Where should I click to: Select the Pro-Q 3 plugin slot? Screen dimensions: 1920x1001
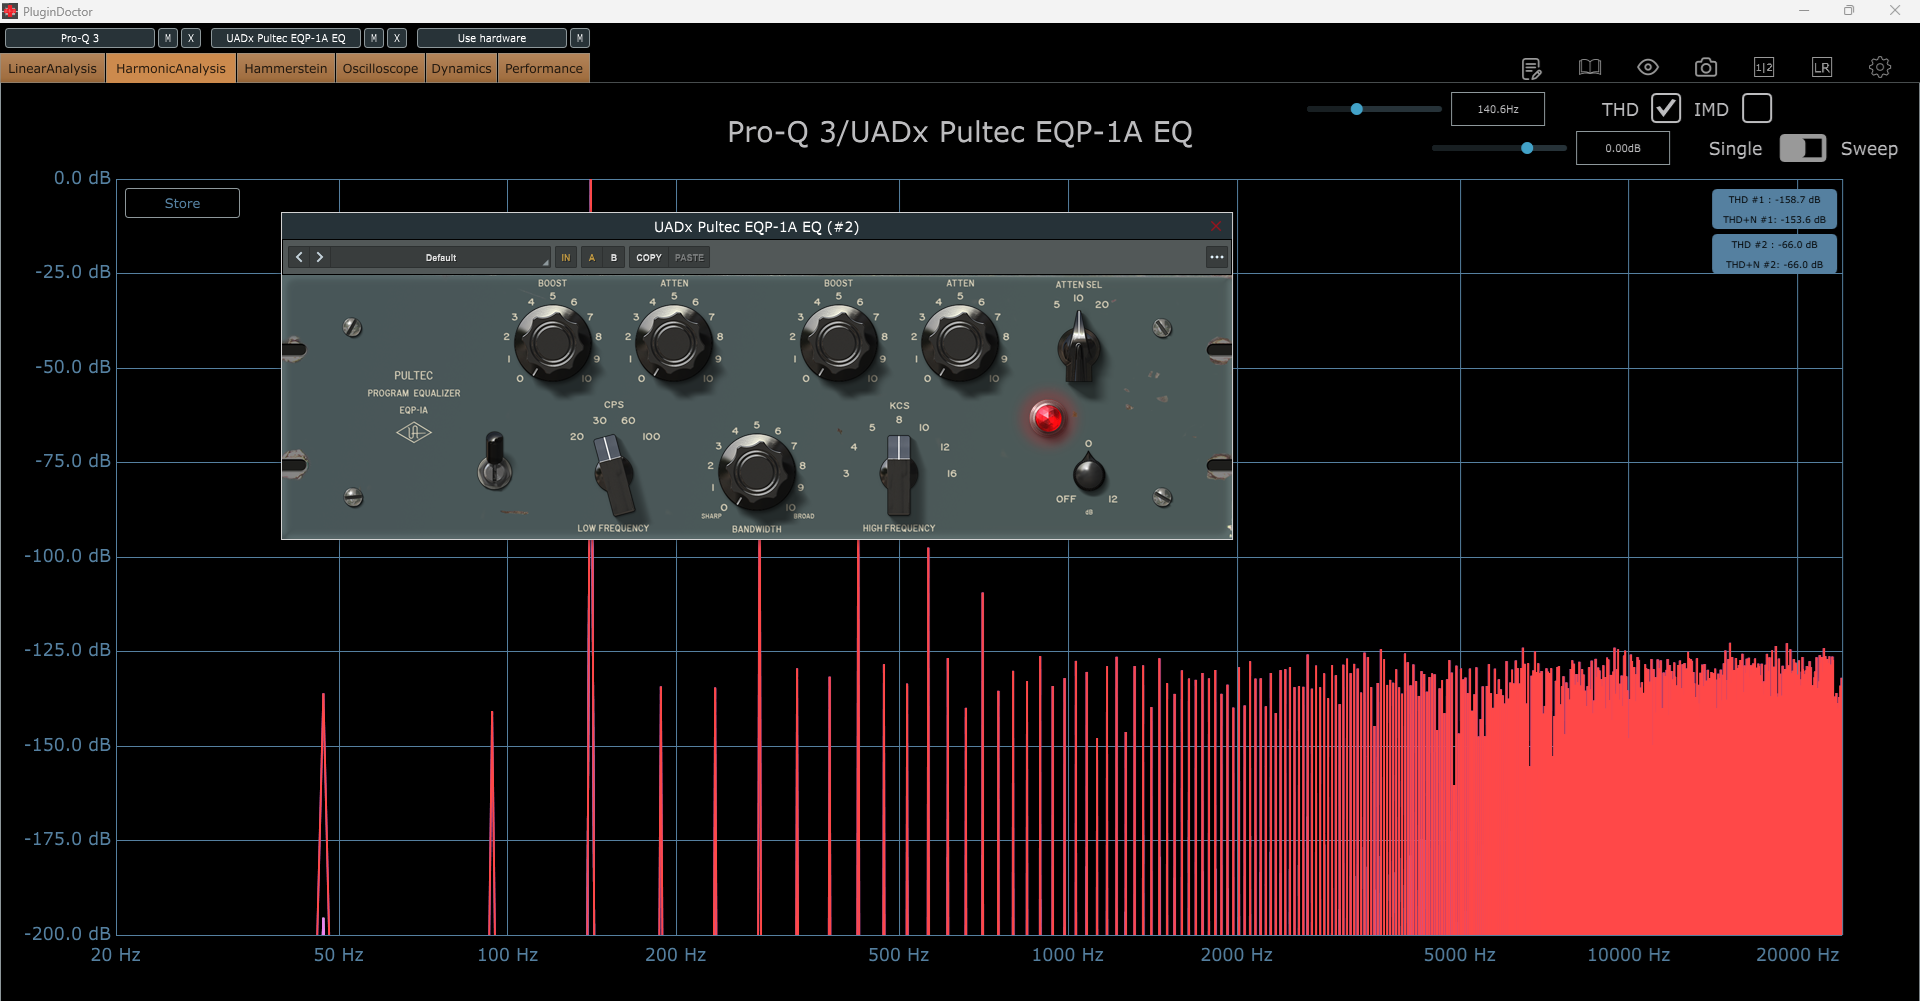(x=80, y=38)
